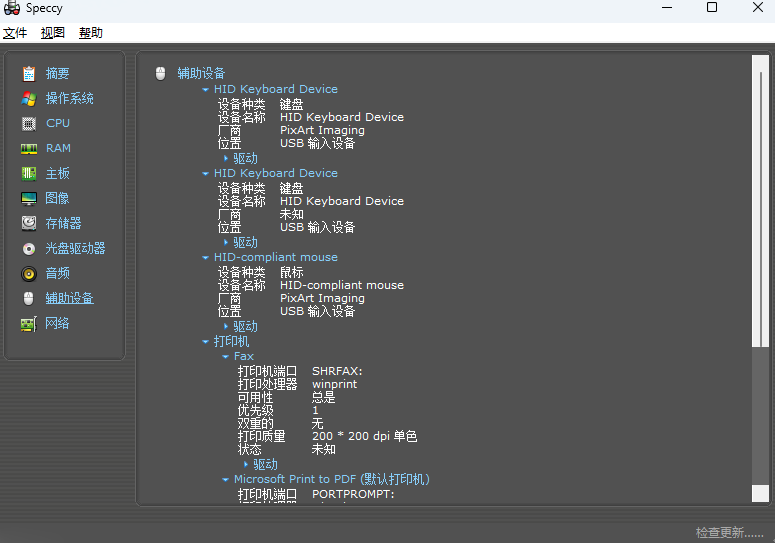775x543 pixels.
Task: Open the 文件 menu
Action: coord(15,33)
